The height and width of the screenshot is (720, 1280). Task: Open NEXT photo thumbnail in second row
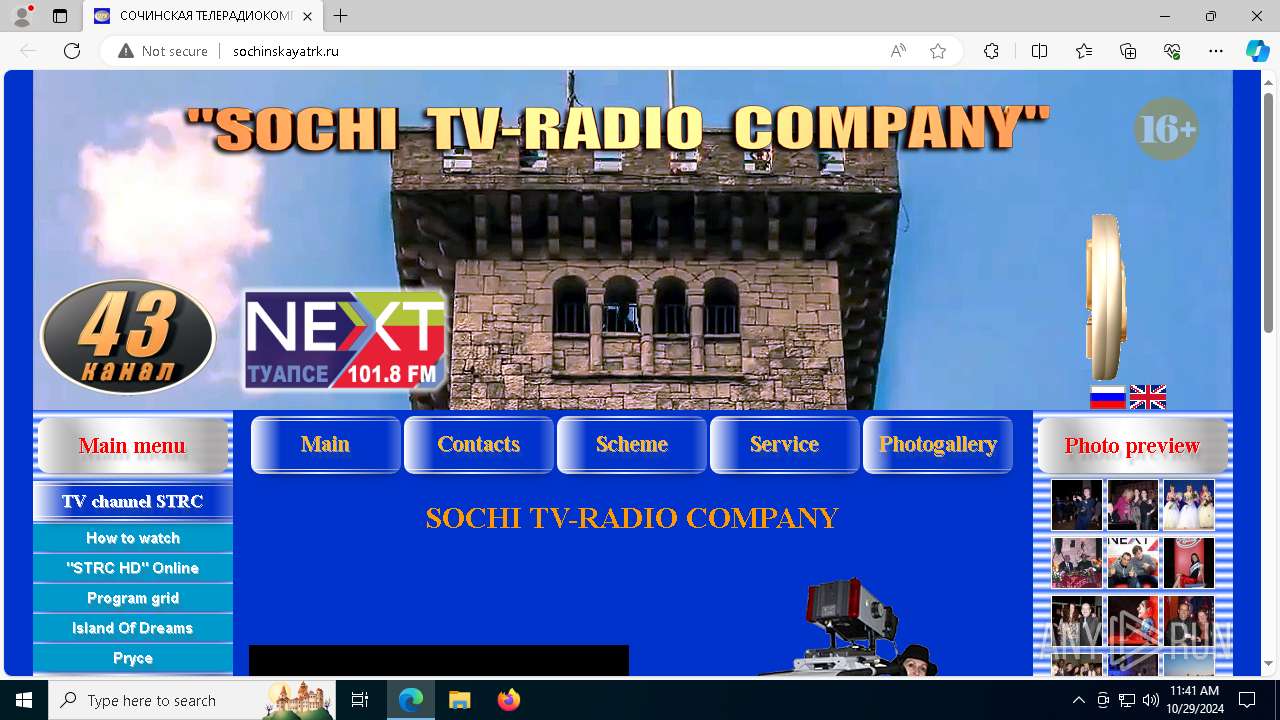pos(1133,562)
